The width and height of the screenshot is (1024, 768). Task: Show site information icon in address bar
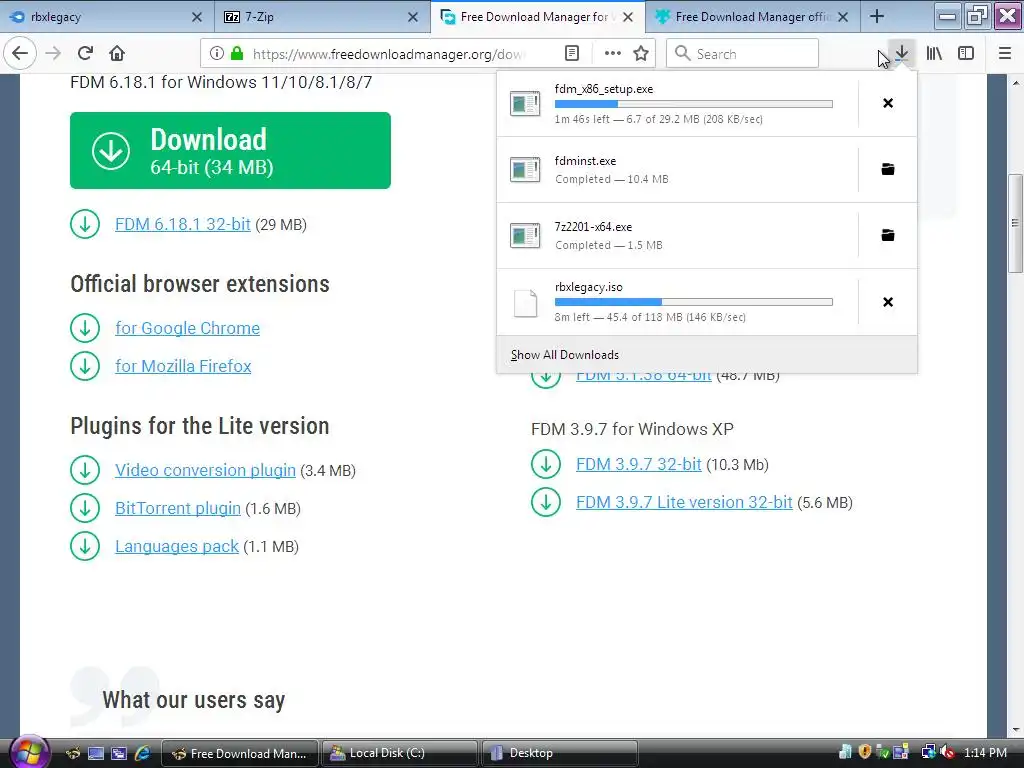point(217,54)
